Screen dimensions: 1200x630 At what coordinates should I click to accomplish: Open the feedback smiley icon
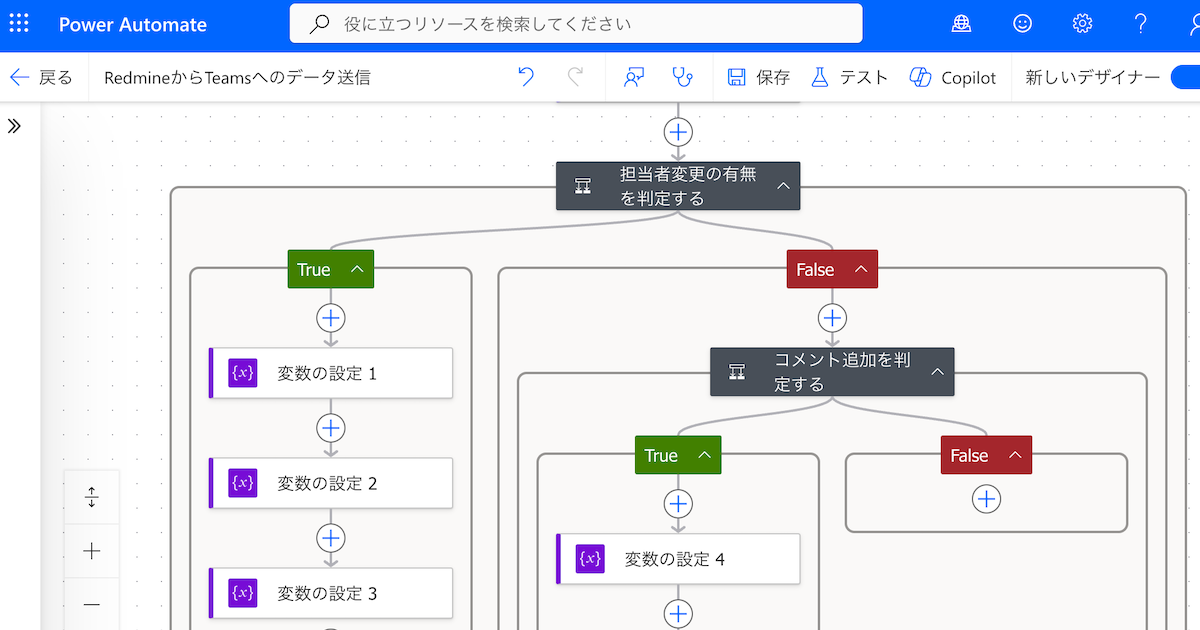[1022, 24]
